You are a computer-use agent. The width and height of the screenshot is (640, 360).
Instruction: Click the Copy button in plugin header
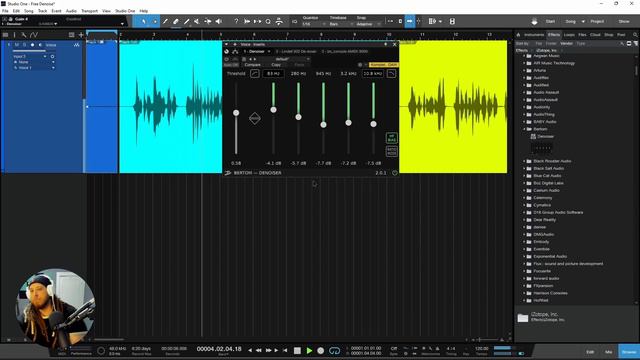276,65
